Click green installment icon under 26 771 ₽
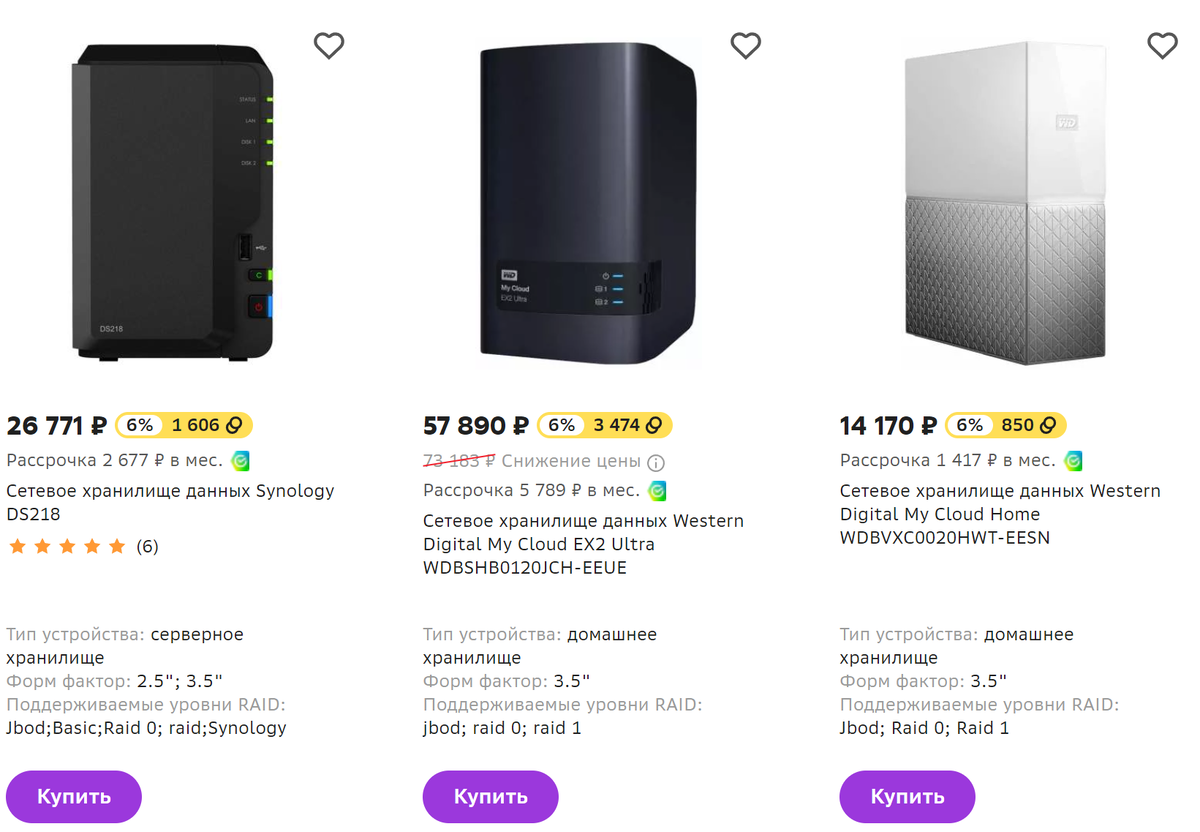 click(x=240, y=461)
